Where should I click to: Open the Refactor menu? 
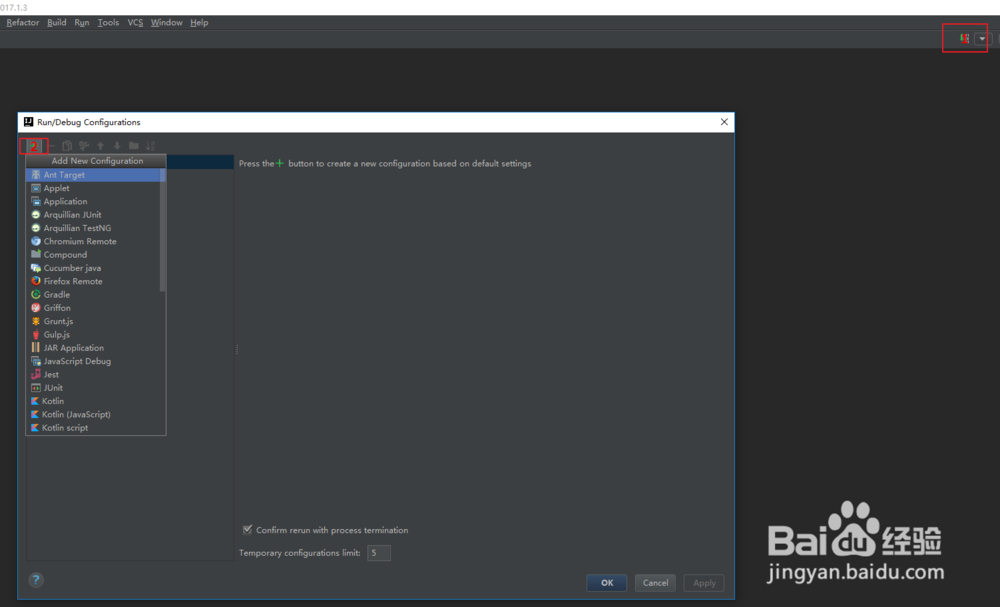pos(23,22)
